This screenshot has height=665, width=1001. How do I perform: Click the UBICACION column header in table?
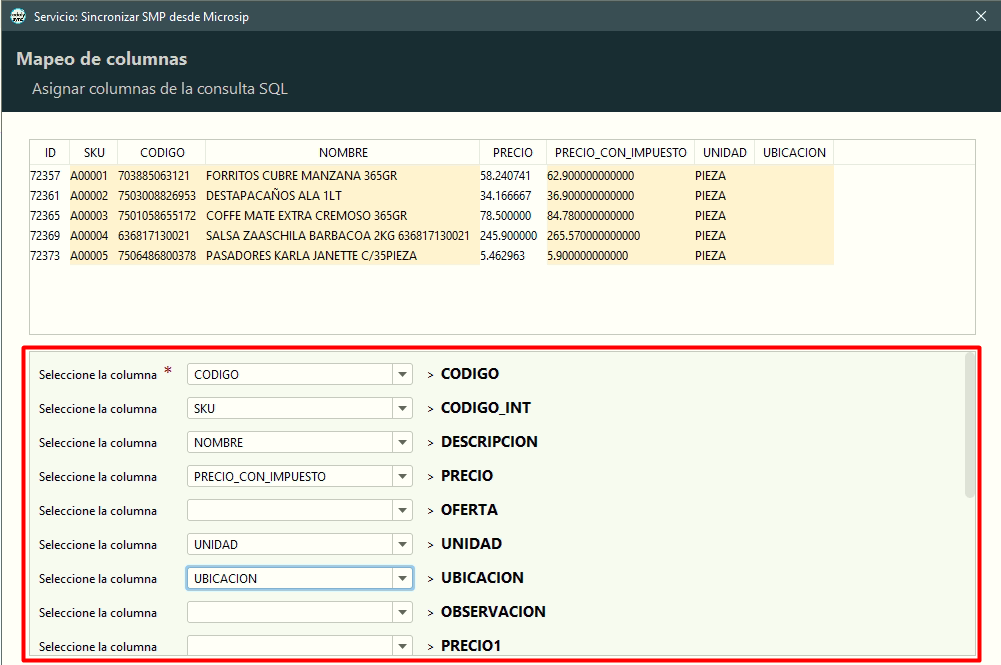pyautogui.click(x=794, y=153)
